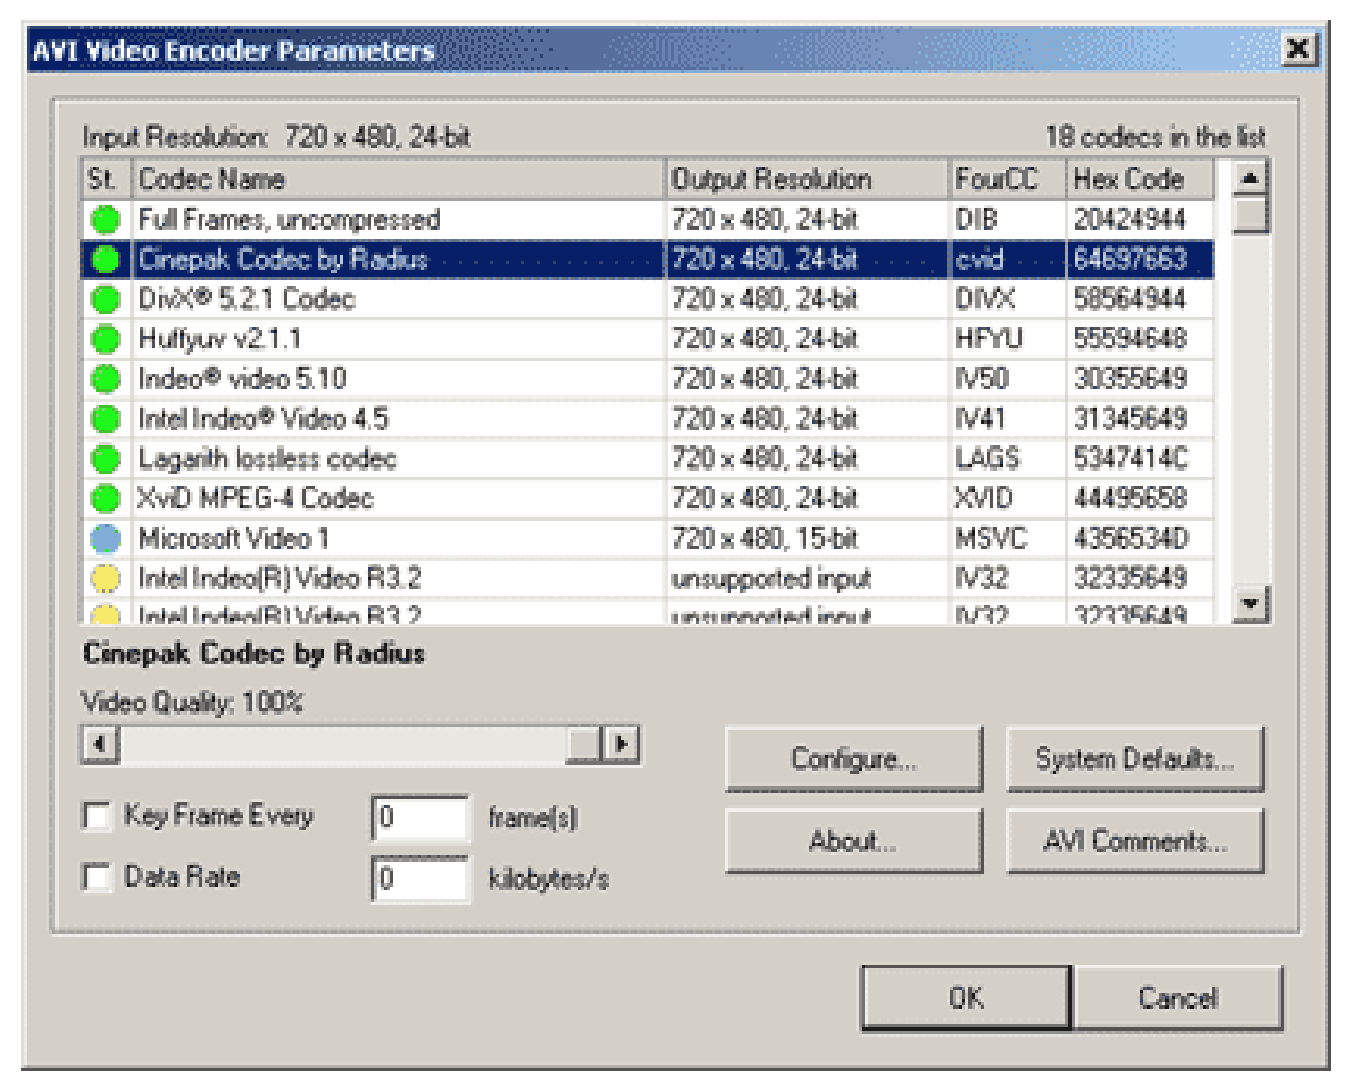1352x1092 pixels.
Task: Pick the "Intel Indeo® Video 4.5" codec
Action: click(263, 419)
